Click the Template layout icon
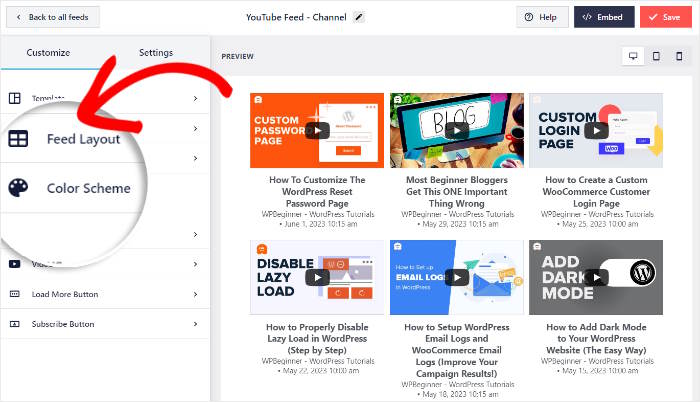 tap(15, 98)
